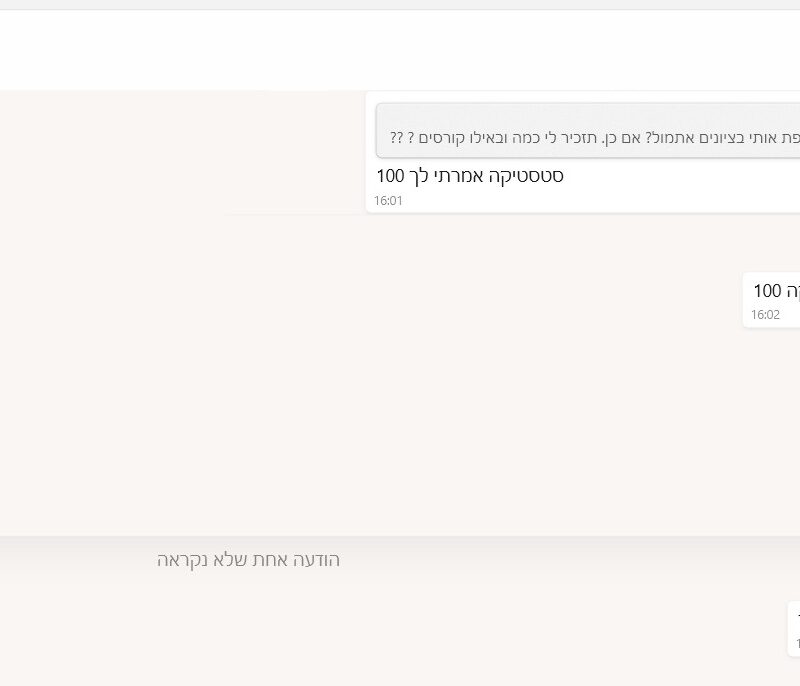800x686 pixels.
Task: Click the "הודעה אחת שלא נקראה" unread divider
Action: point(248,560)
